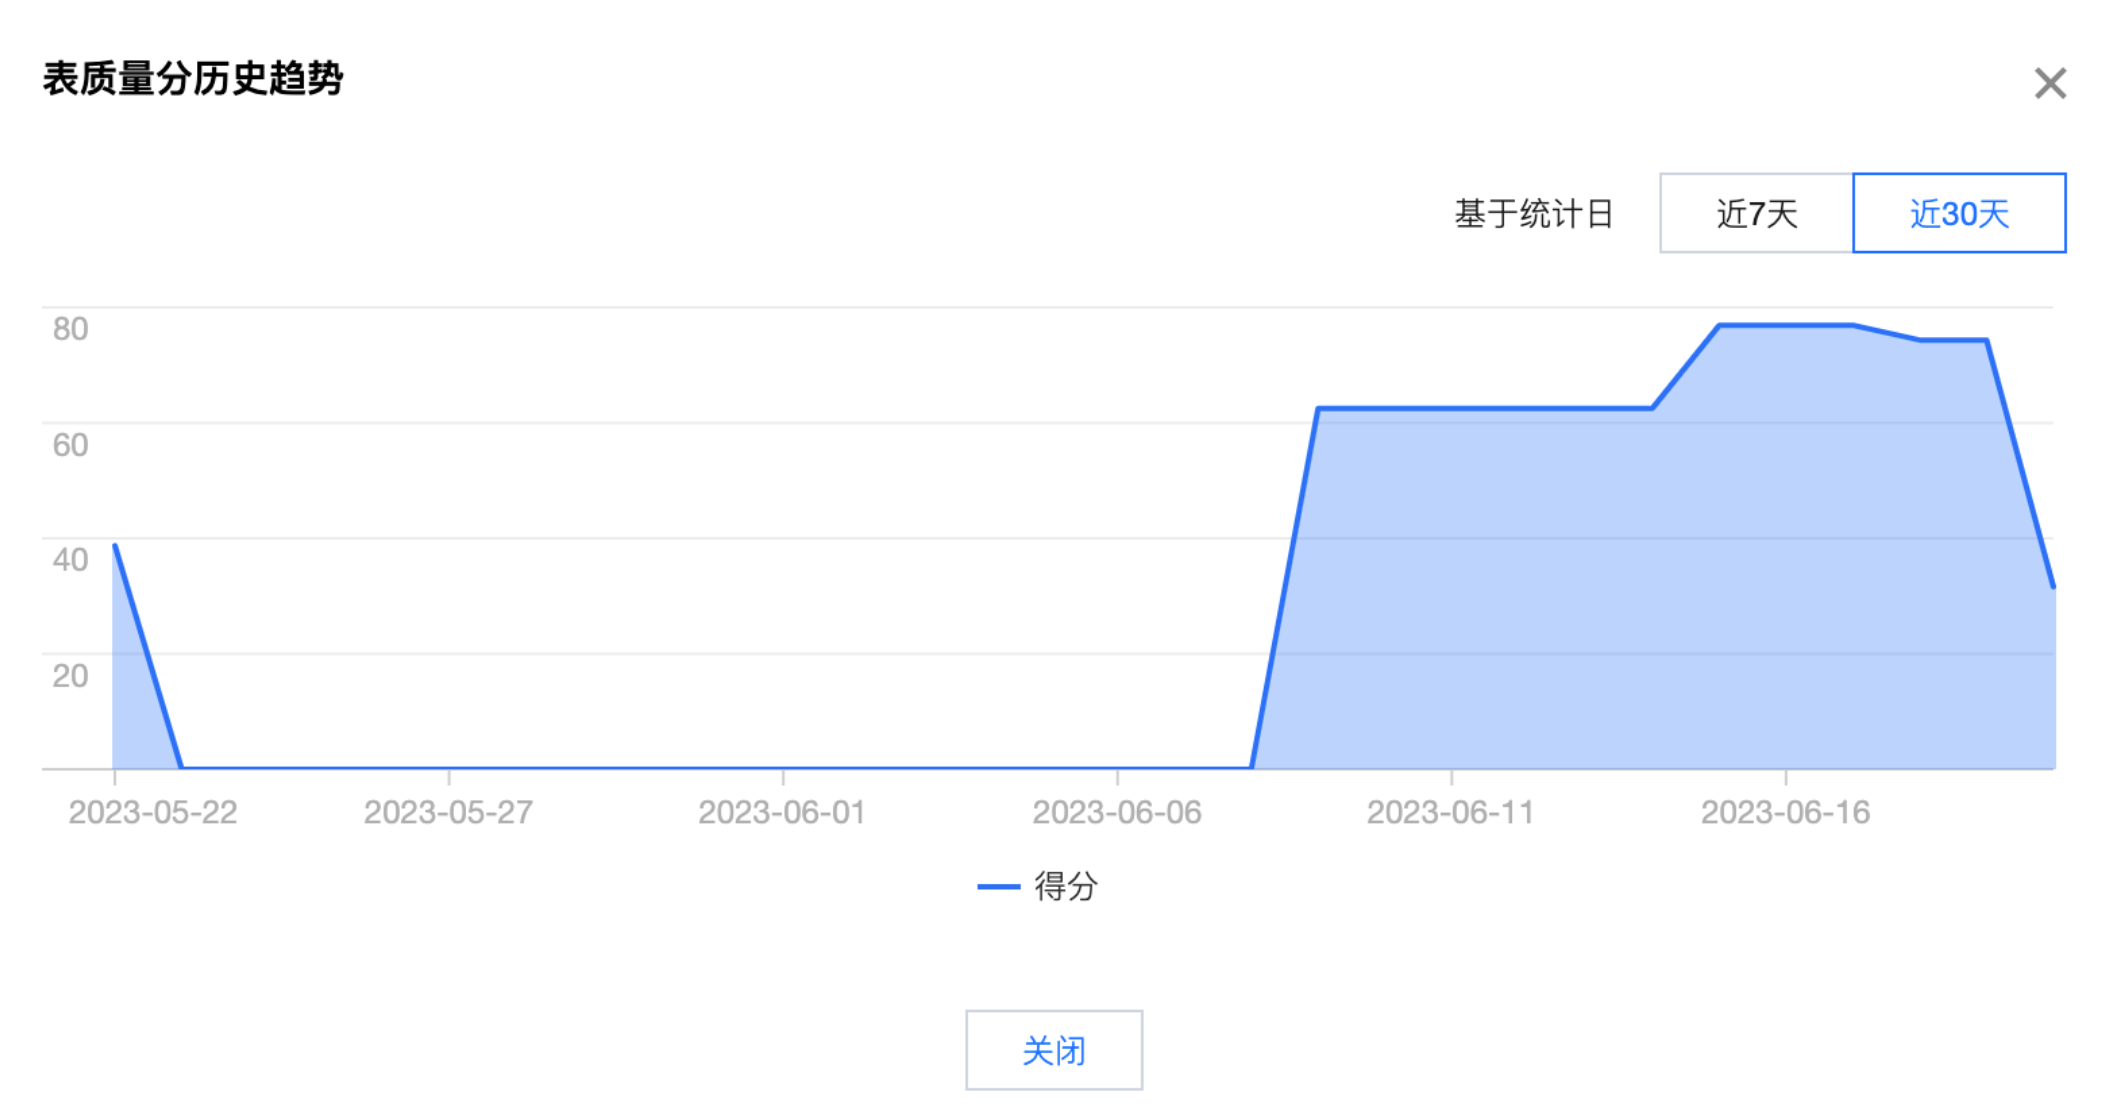Click the 2023-06-16 axis date label
This screenshot has width=2122, height=1109.
[1785, 812]
